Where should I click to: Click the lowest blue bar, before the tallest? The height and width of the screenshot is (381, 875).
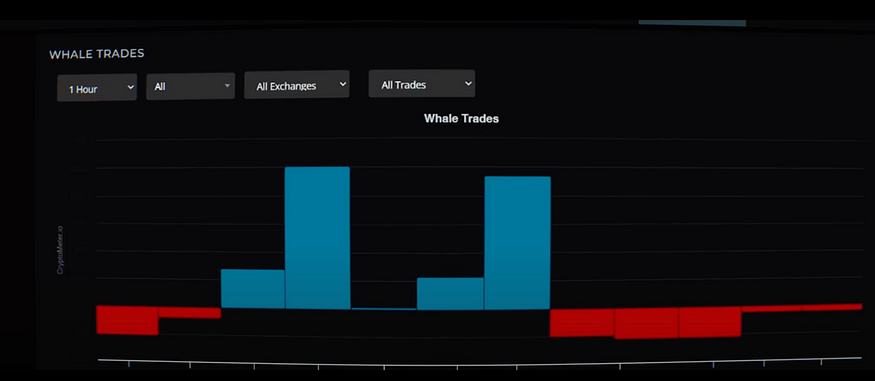253,288
